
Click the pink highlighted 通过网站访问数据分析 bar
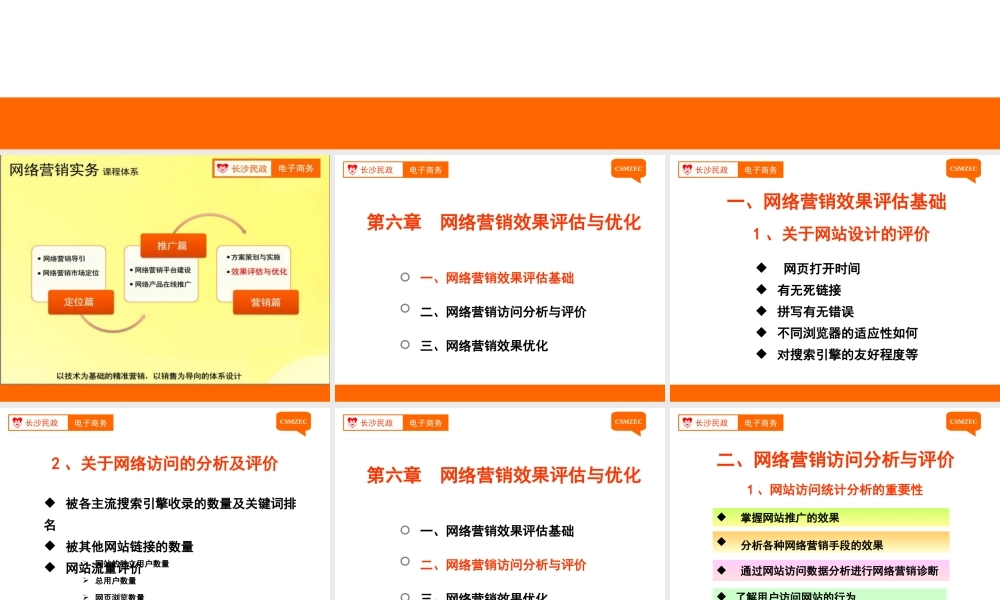point(830,571)
